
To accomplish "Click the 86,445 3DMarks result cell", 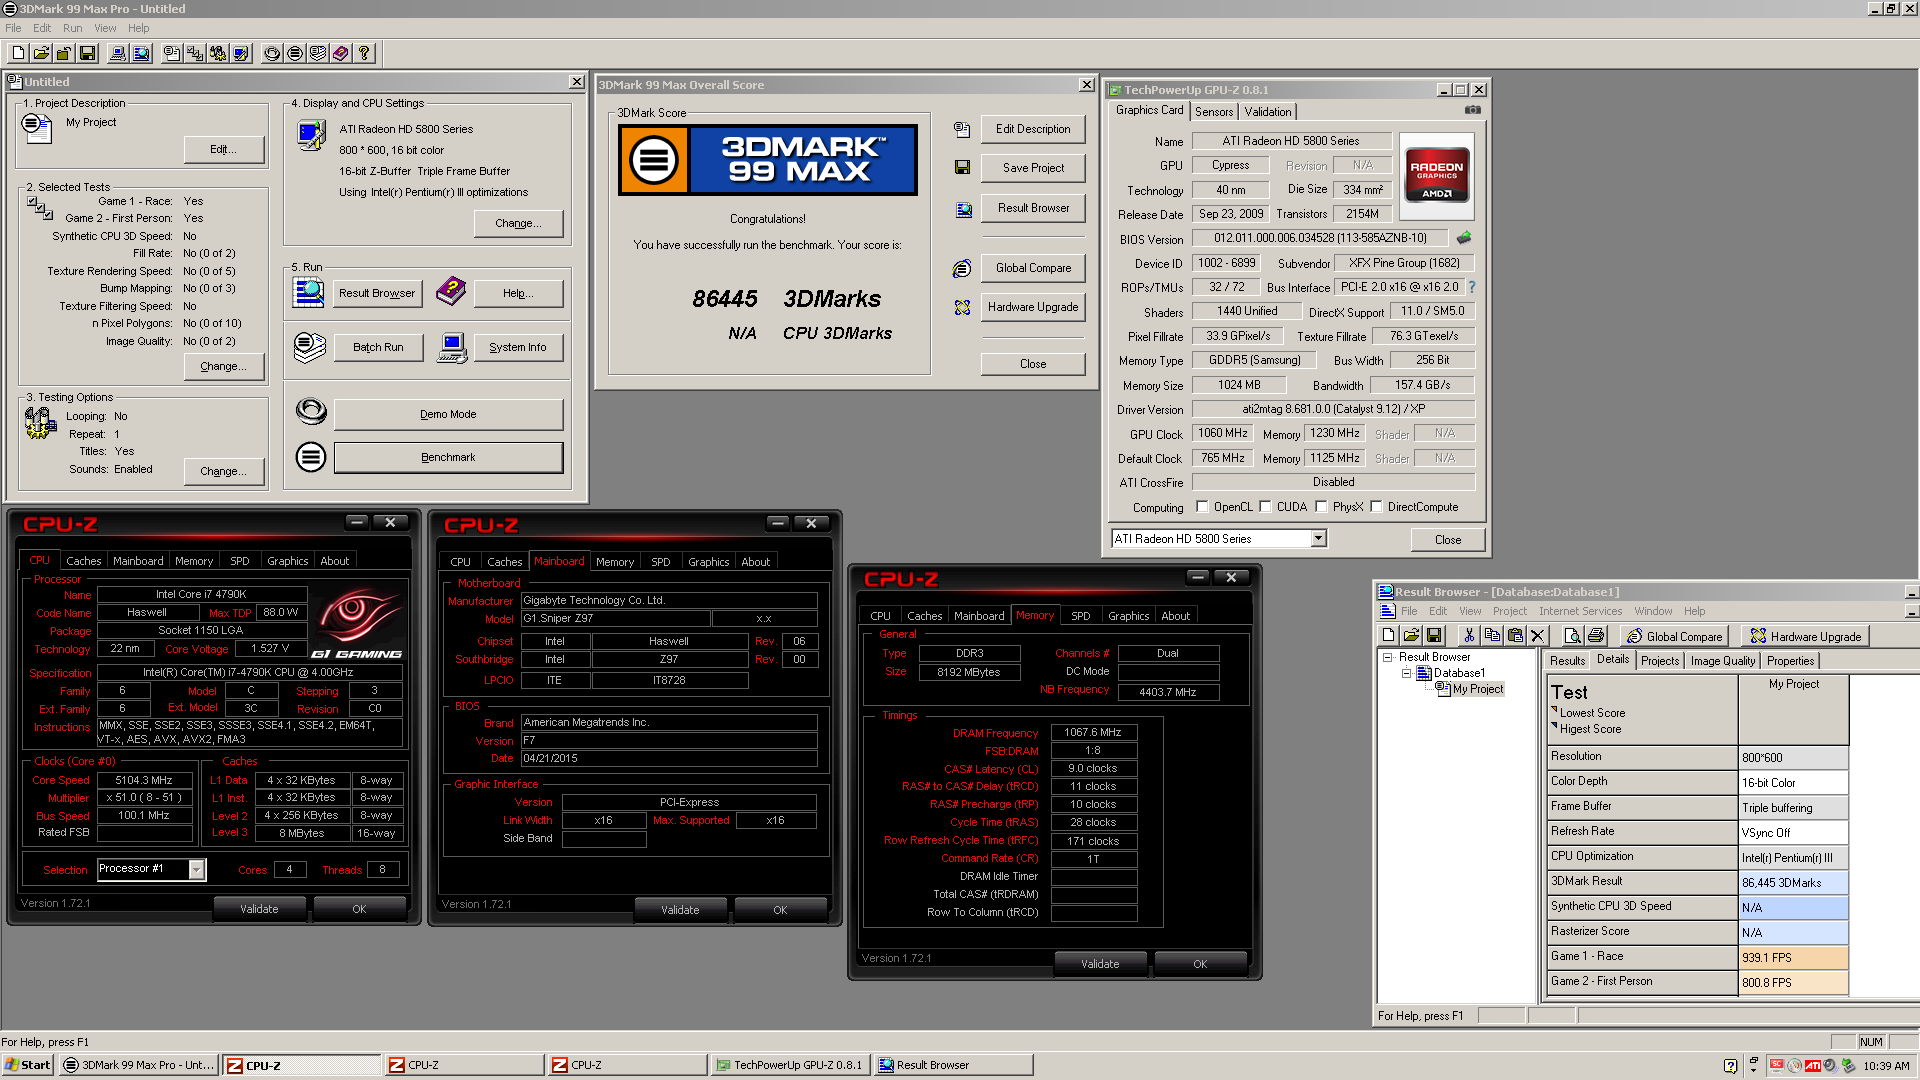I will click(1794, 883).
